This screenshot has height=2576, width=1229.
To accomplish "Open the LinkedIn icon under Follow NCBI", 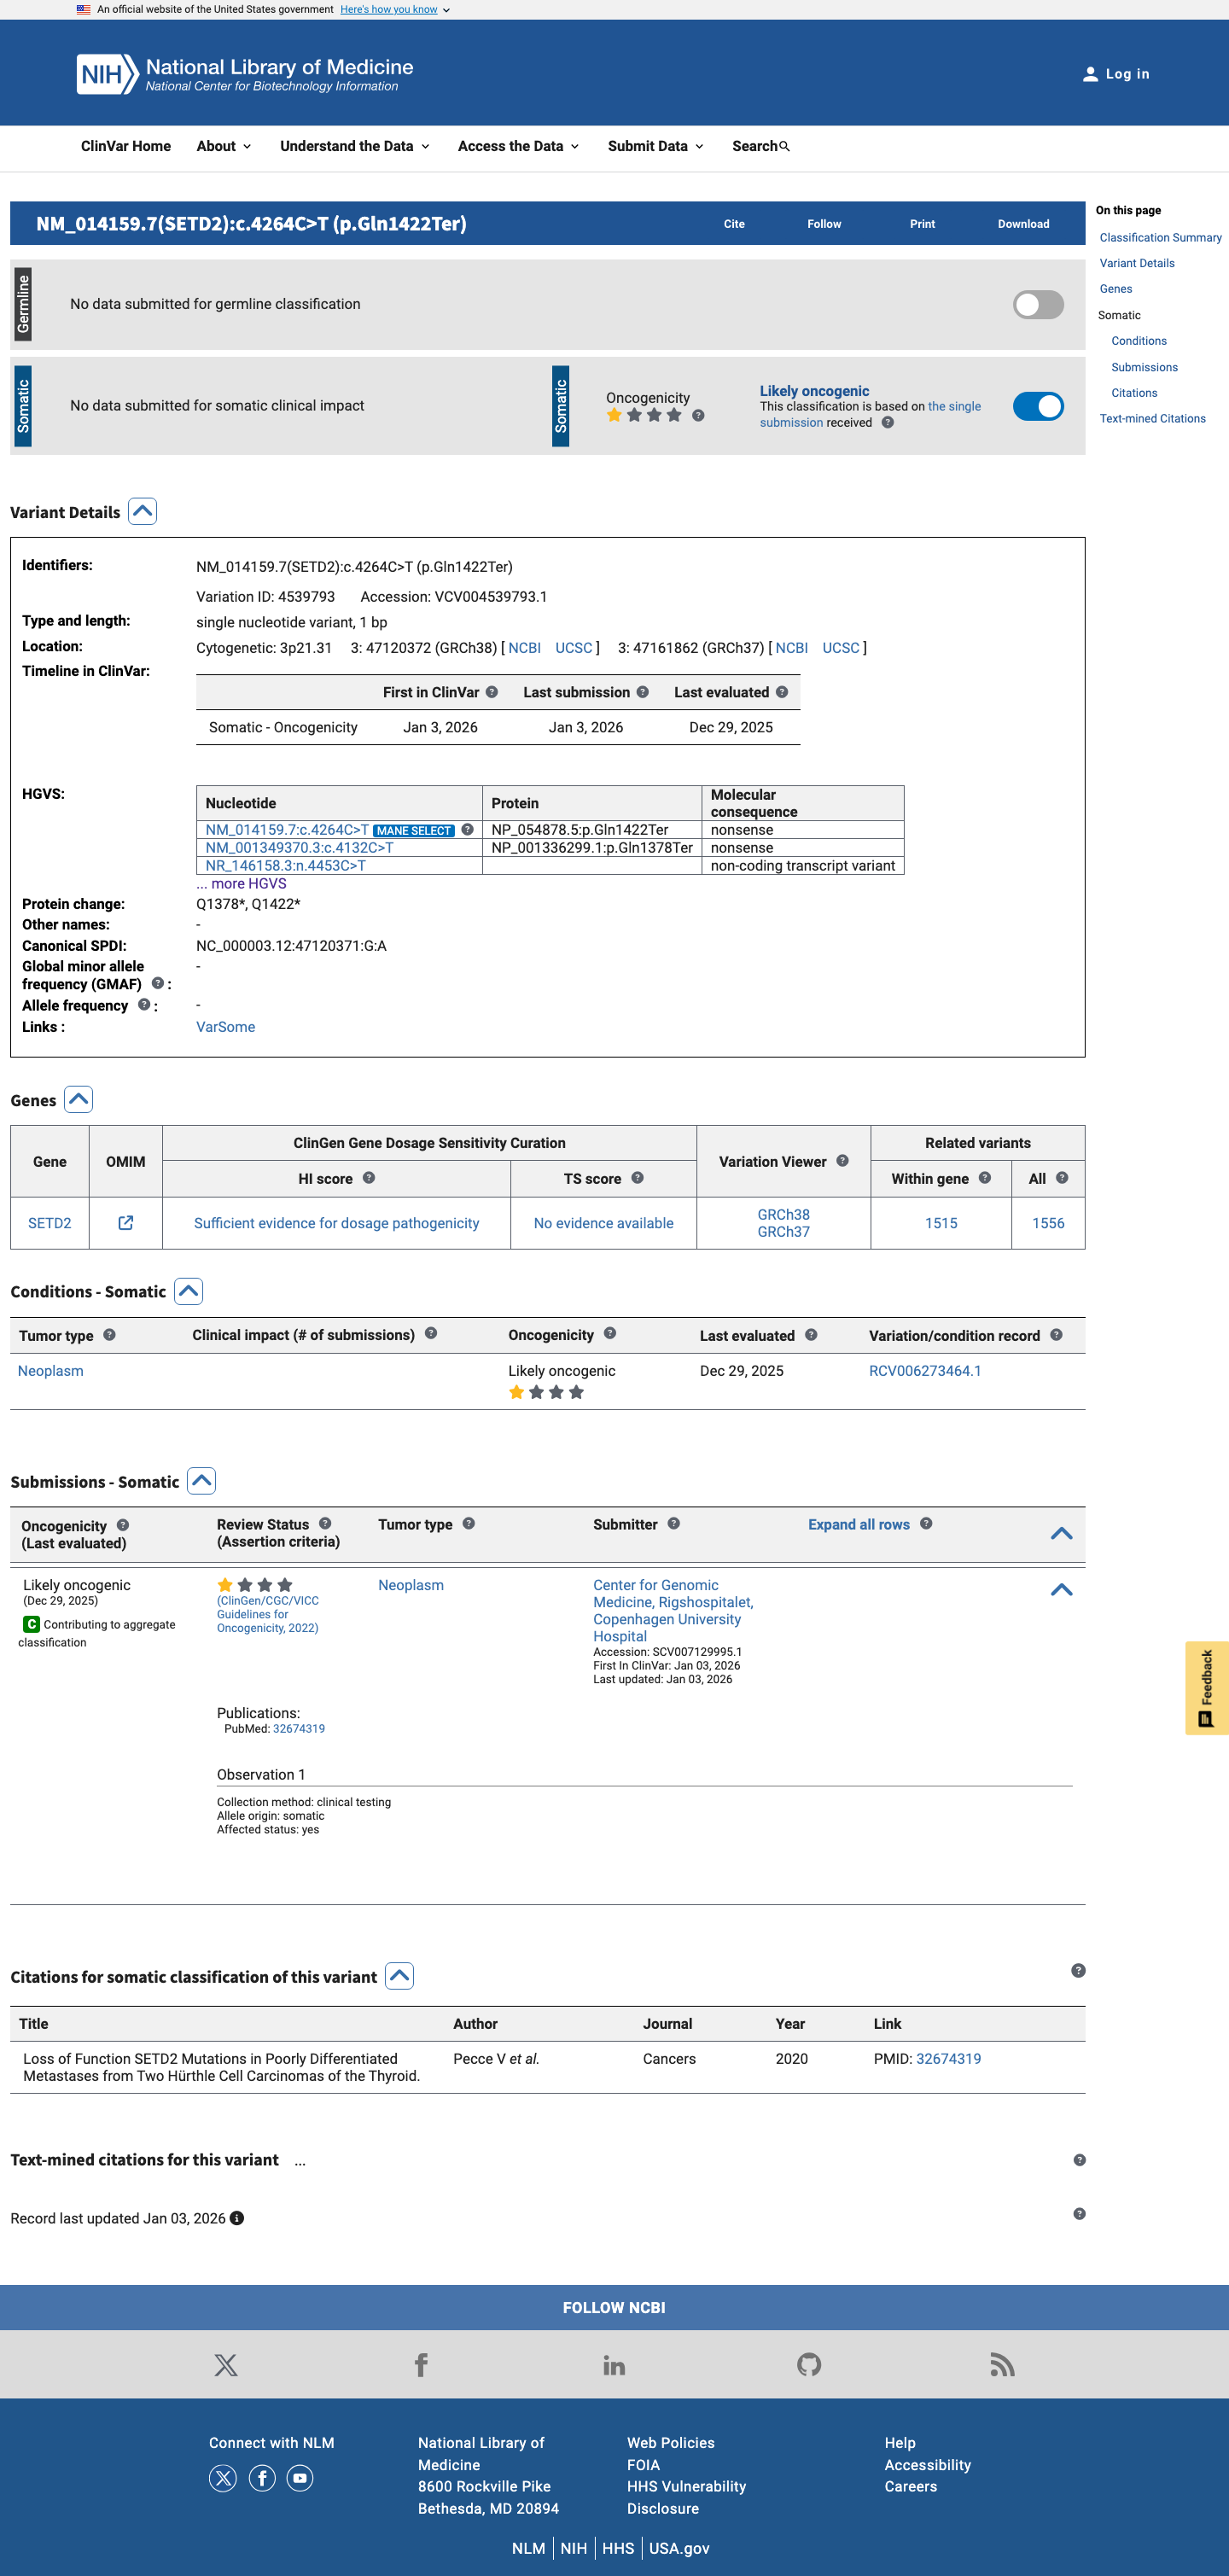I will pos(614,2365).
